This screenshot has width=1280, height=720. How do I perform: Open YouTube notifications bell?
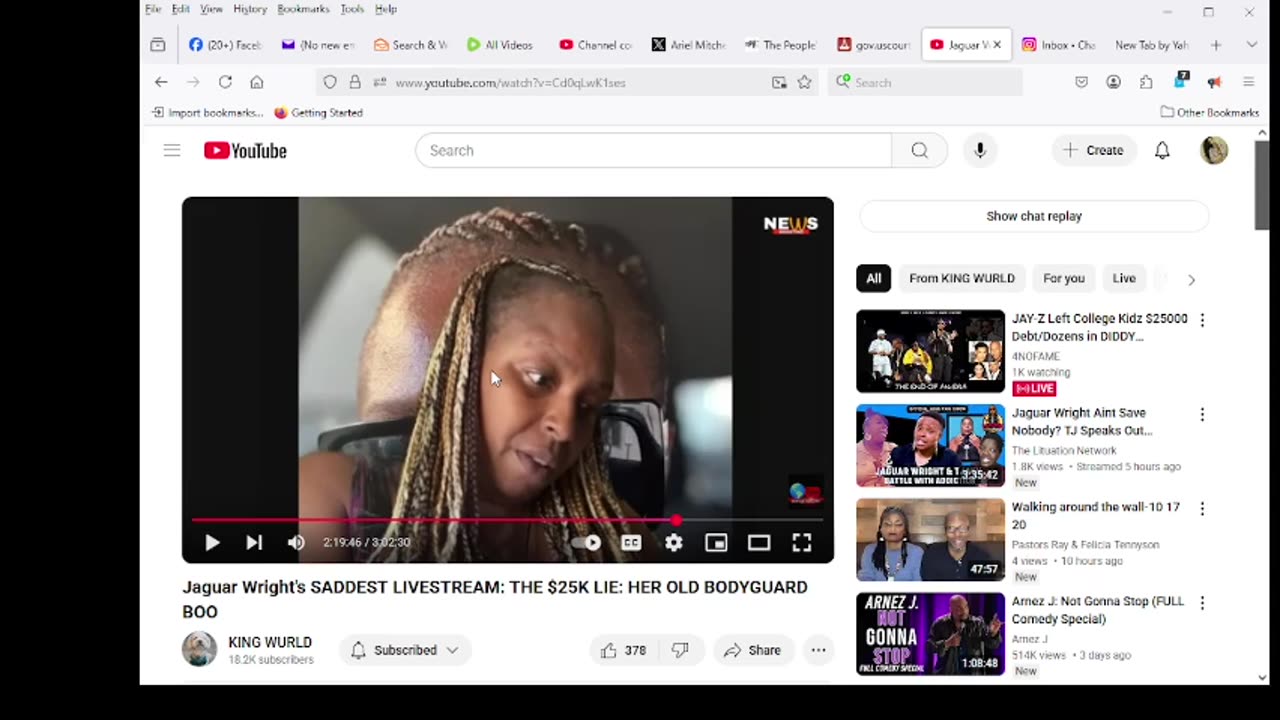pyautogui.click(x=1162, y=150)
